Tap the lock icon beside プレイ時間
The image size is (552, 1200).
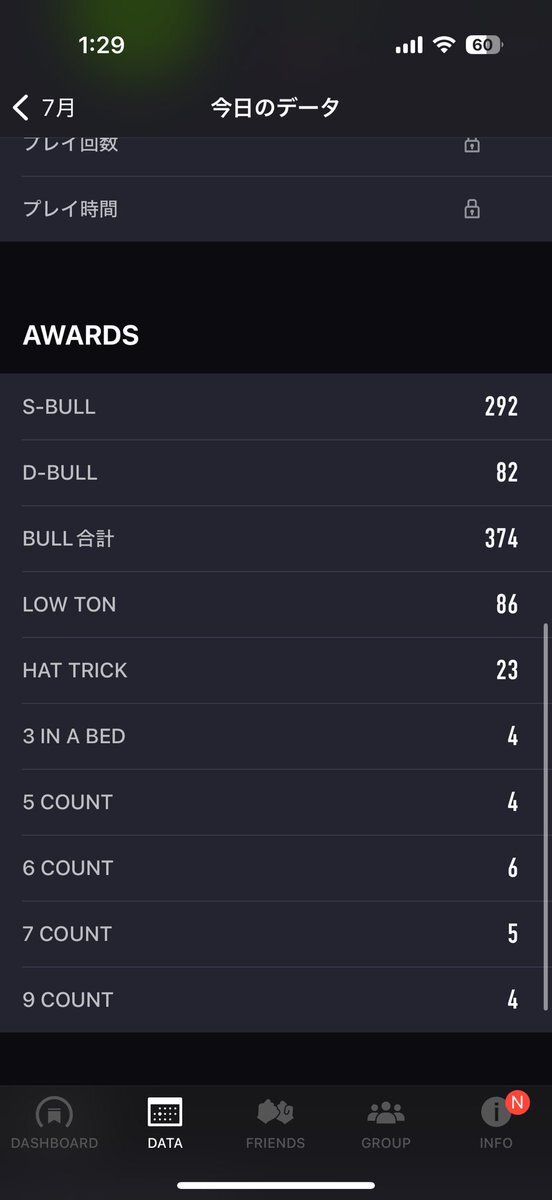[x=472, y=209]
